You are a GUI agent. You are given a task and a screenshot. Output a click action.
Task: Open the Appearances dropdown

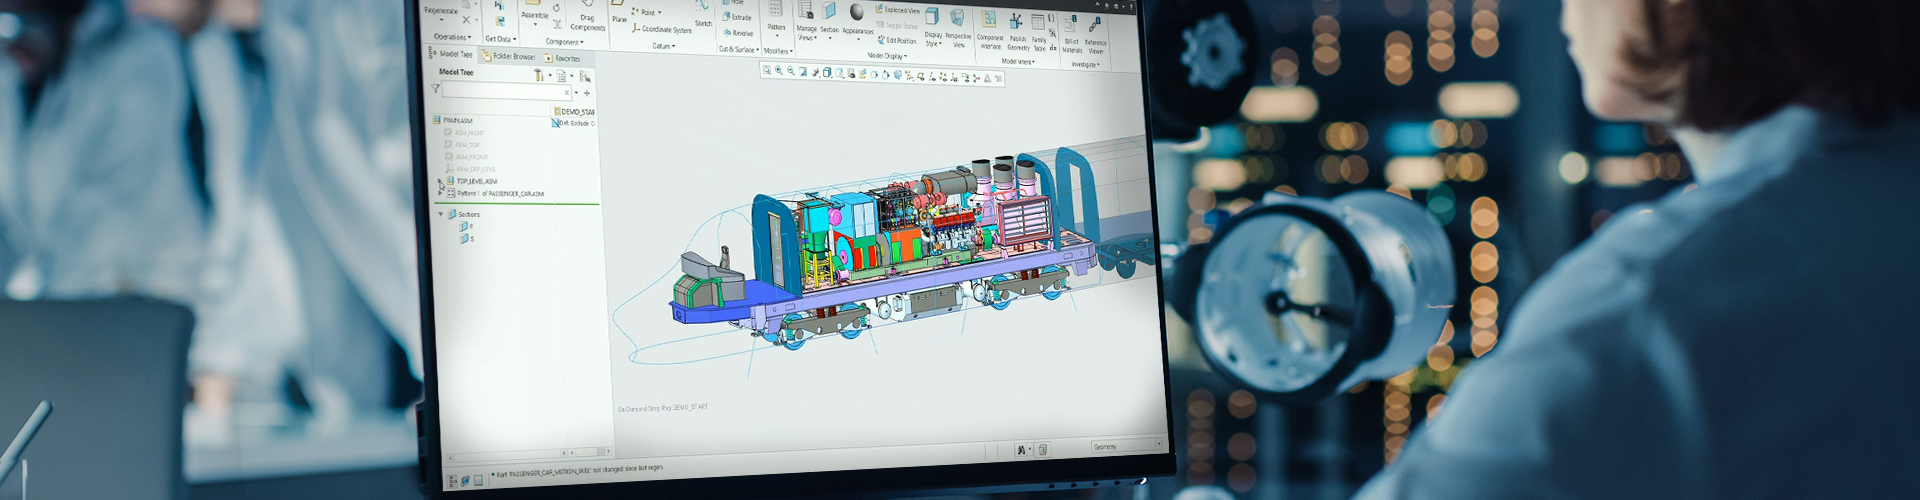(857, 31)
